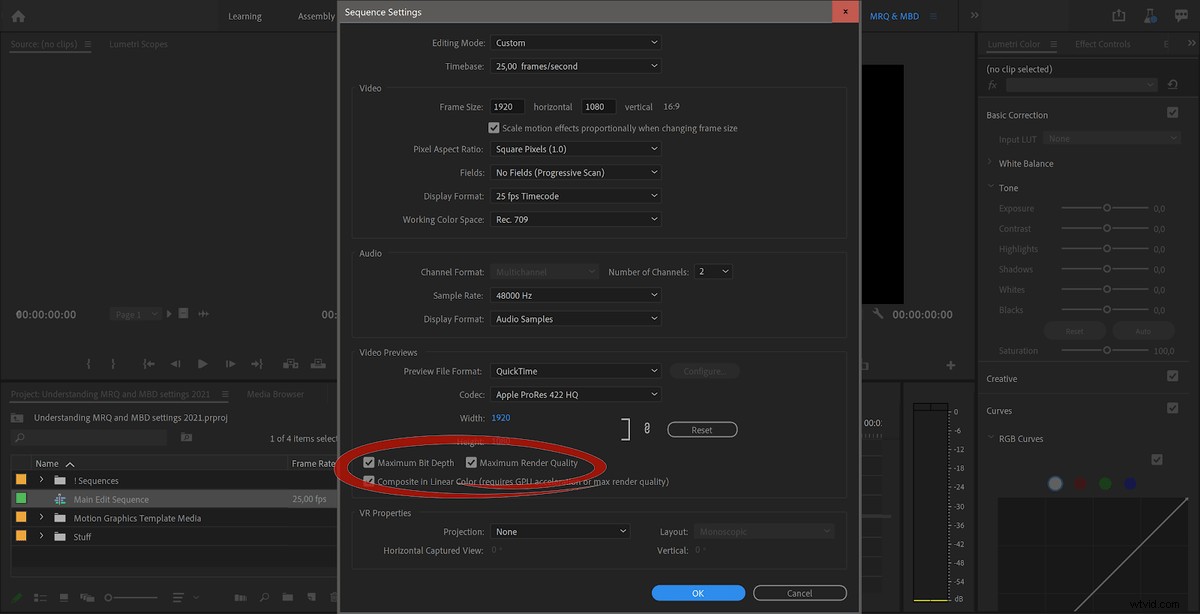Open the Find icon in the Project panel

click(x=264, y=597)
